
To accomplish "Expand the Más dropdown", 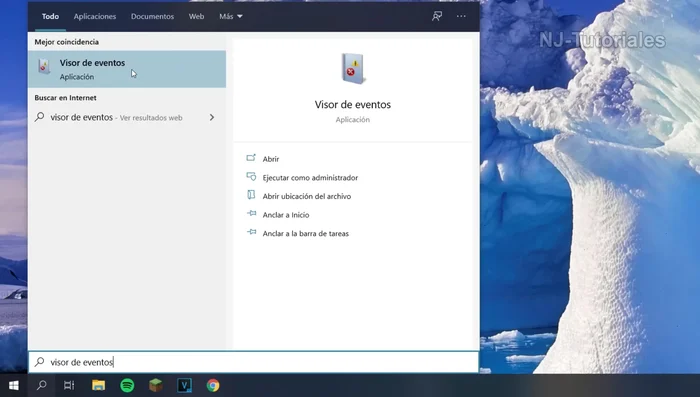I will [x=231, y=17].
